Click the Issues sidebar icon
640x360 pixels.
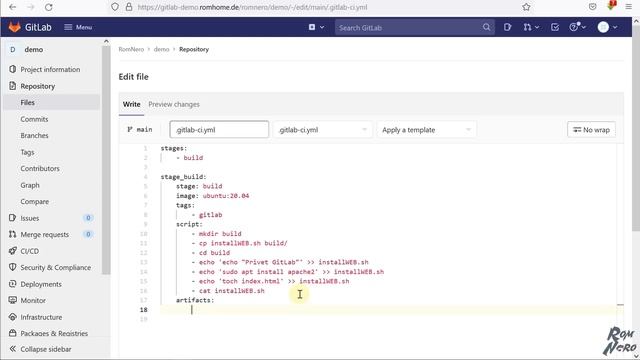tap(13, 218)
